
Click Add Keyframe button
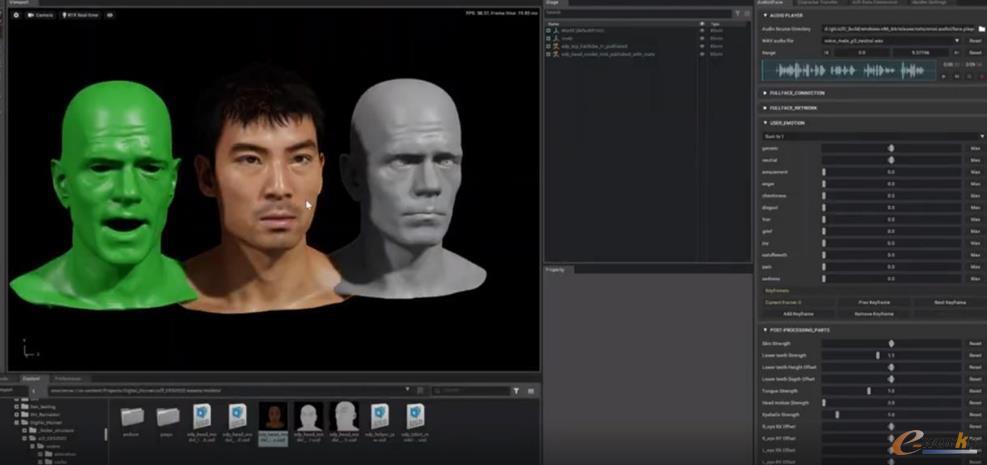798,313
